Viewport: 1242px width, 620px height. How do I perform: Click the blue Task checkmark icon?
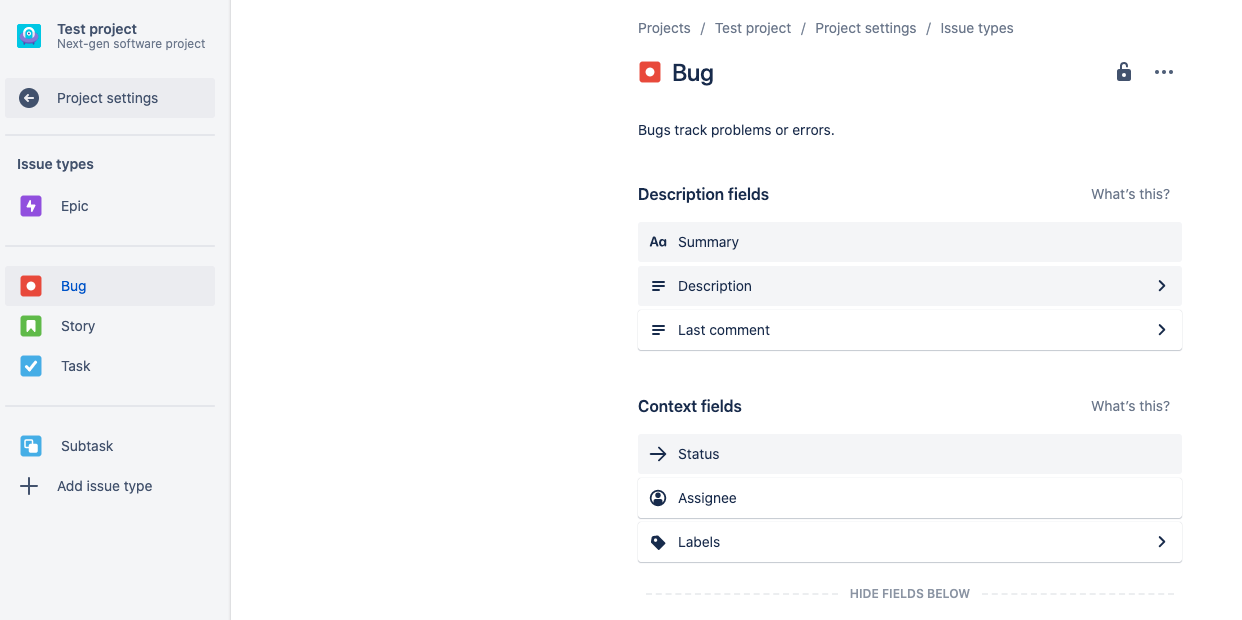30,365
